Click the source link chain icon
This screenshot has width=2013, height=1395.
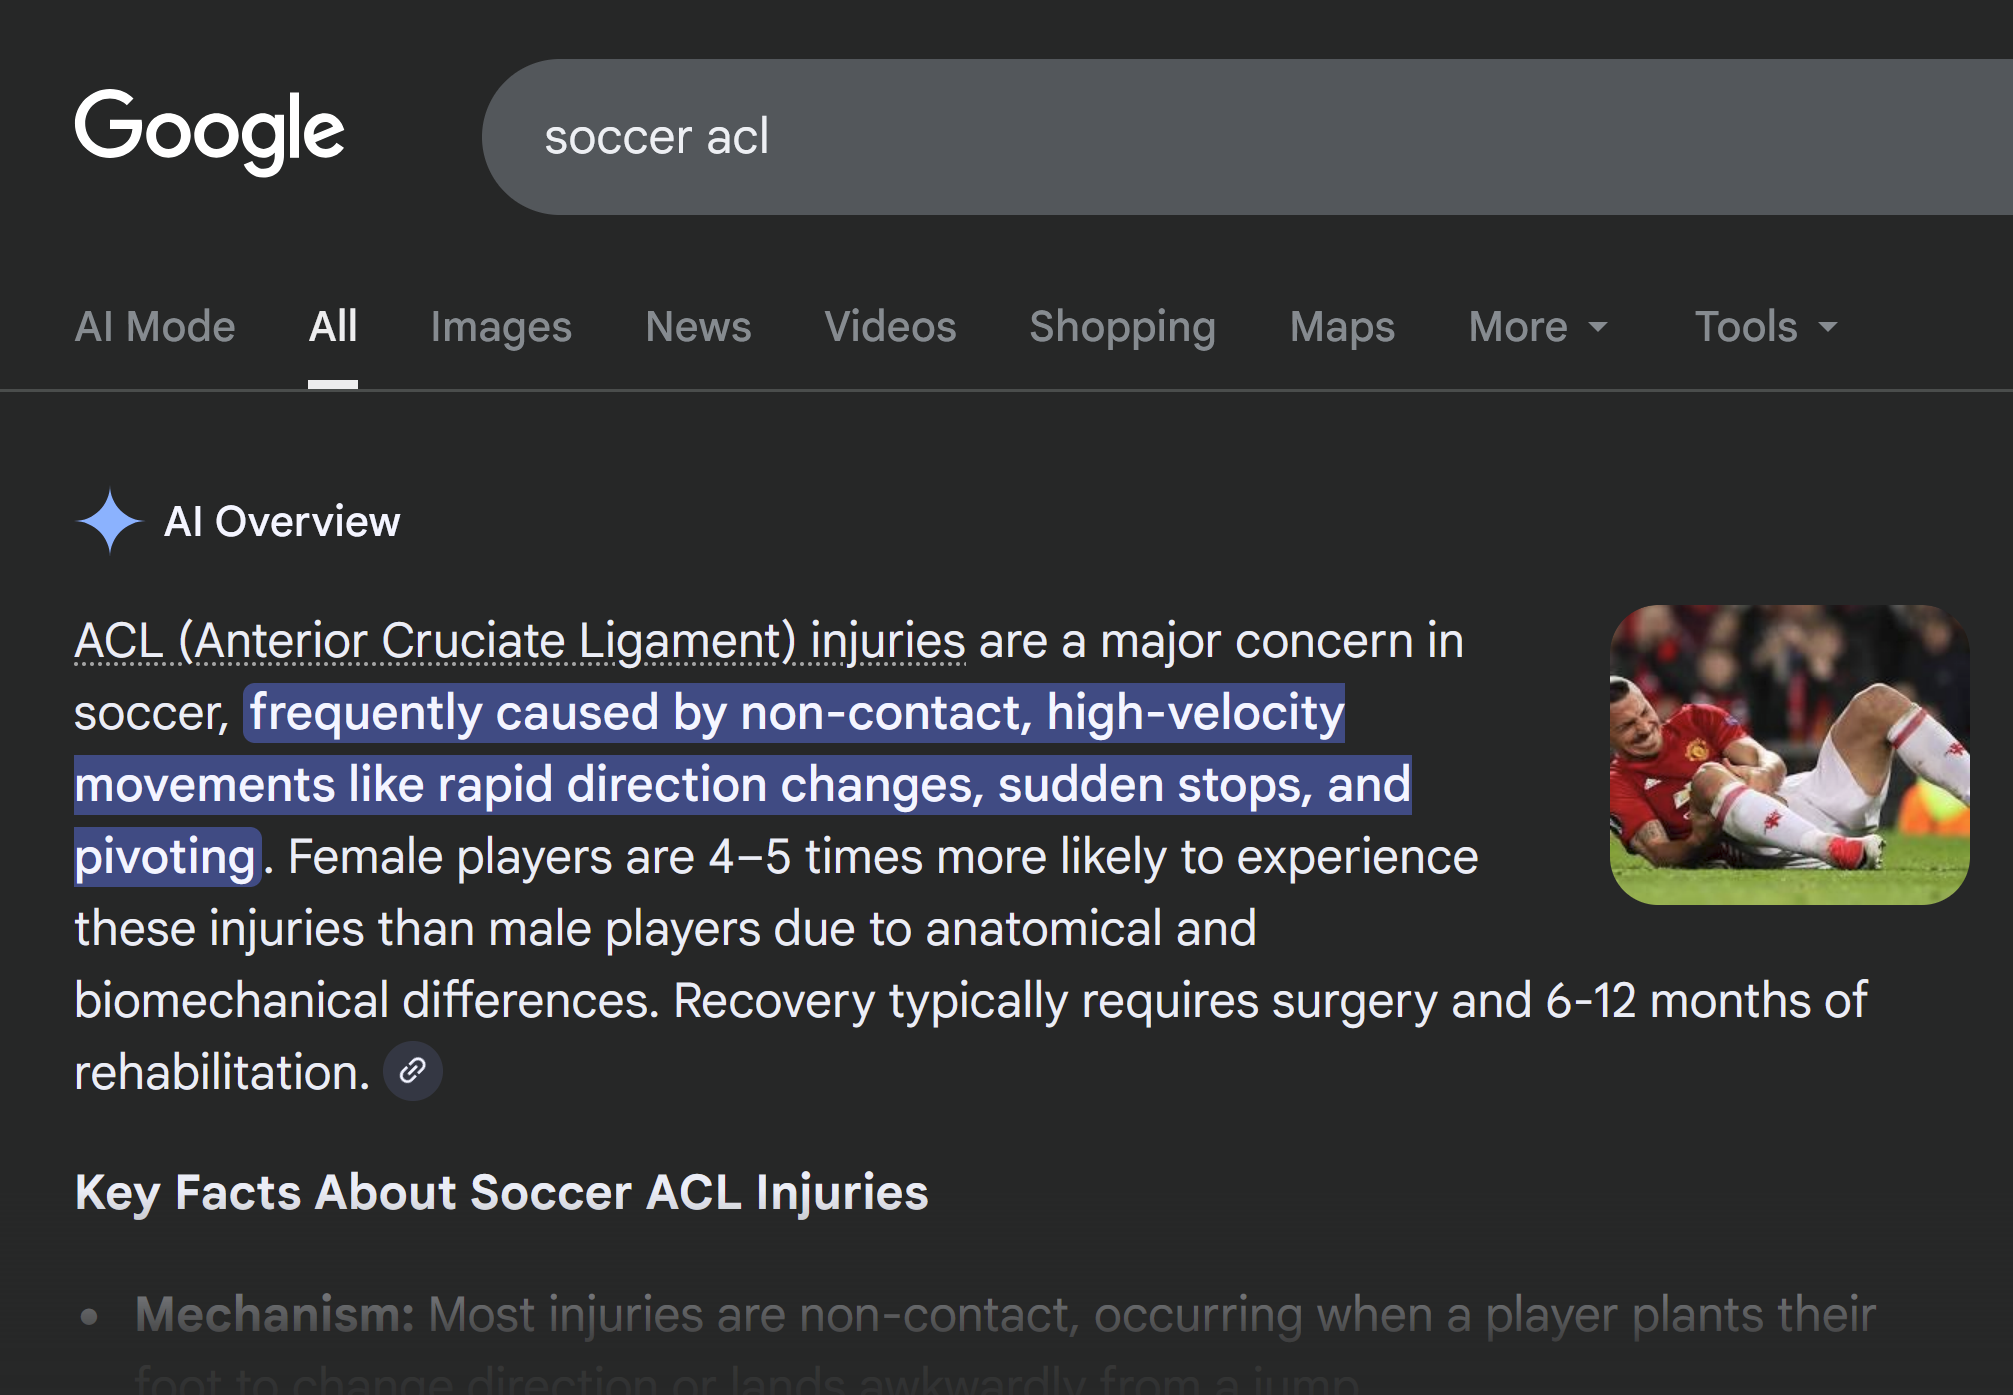pos(413,1072)
